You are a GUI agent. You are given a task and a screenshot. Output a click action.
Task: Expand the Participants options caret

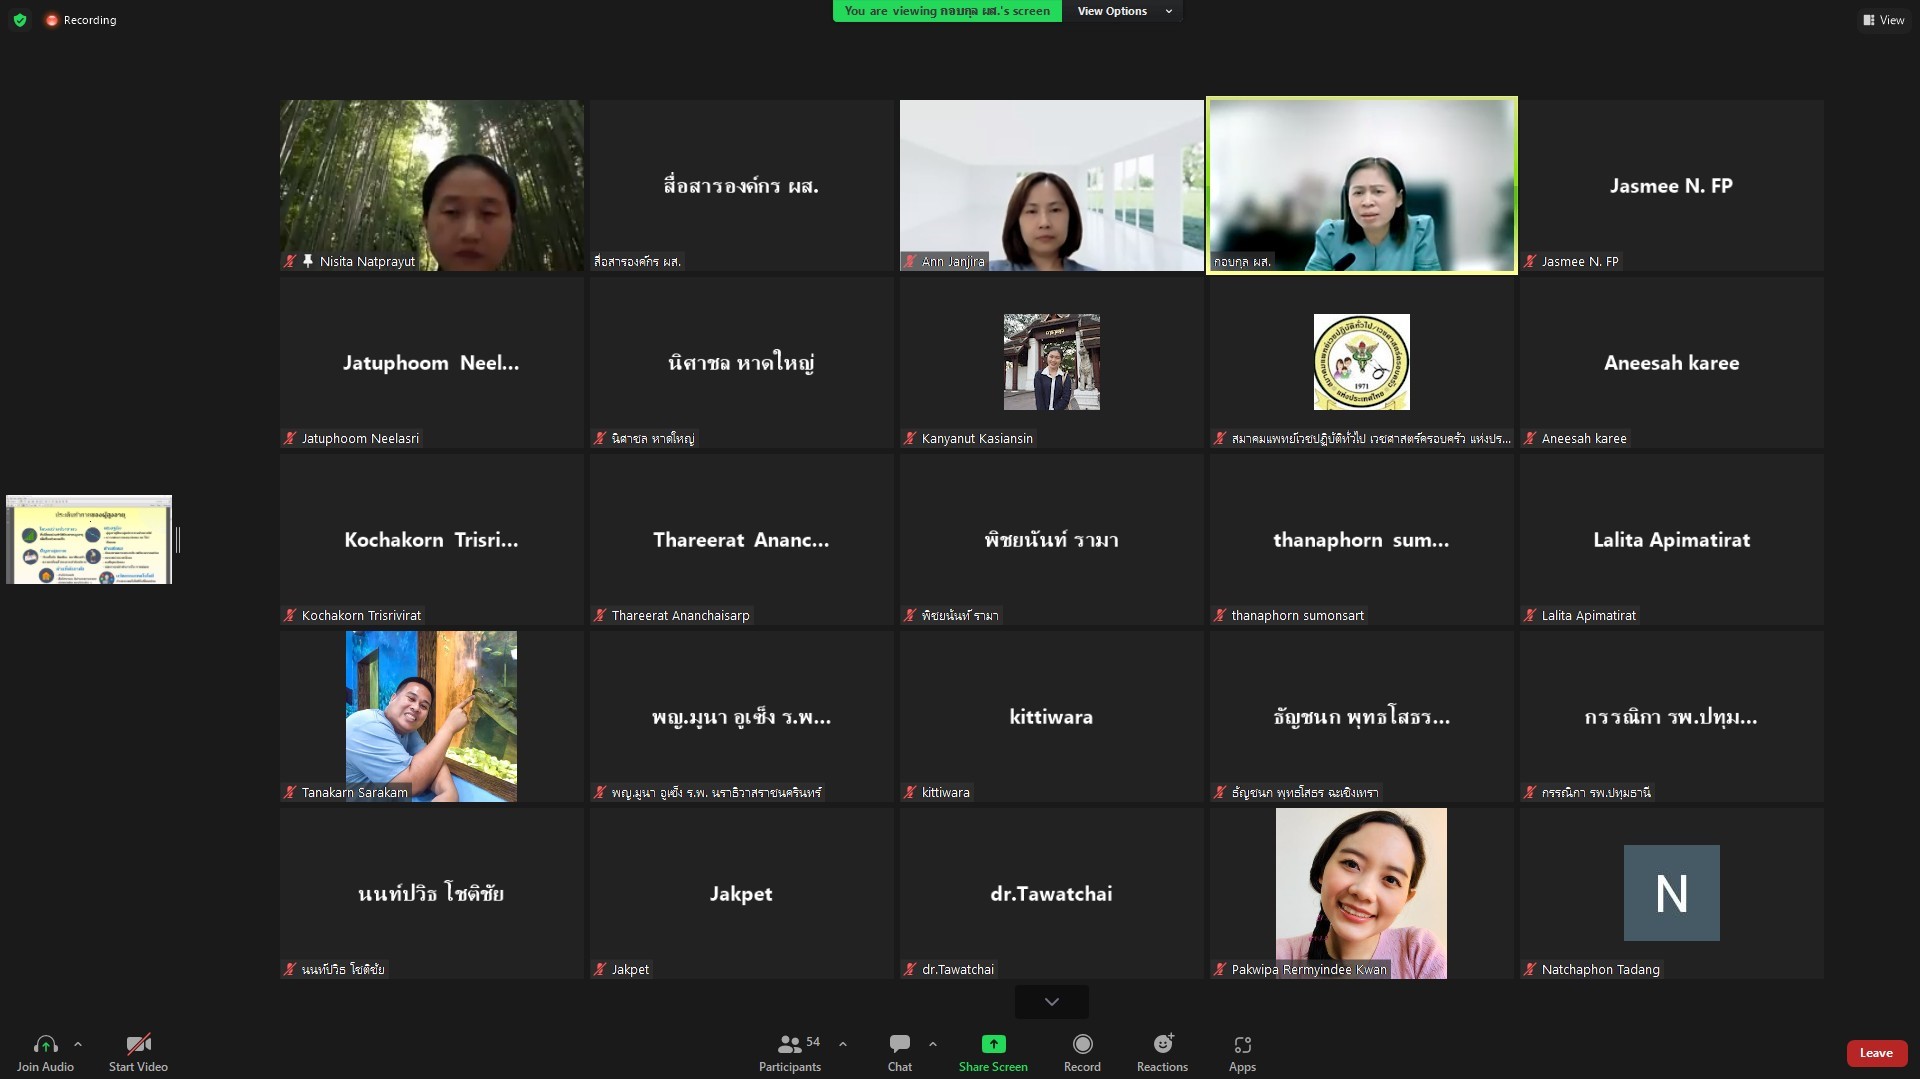click(x=843, y=1044)
